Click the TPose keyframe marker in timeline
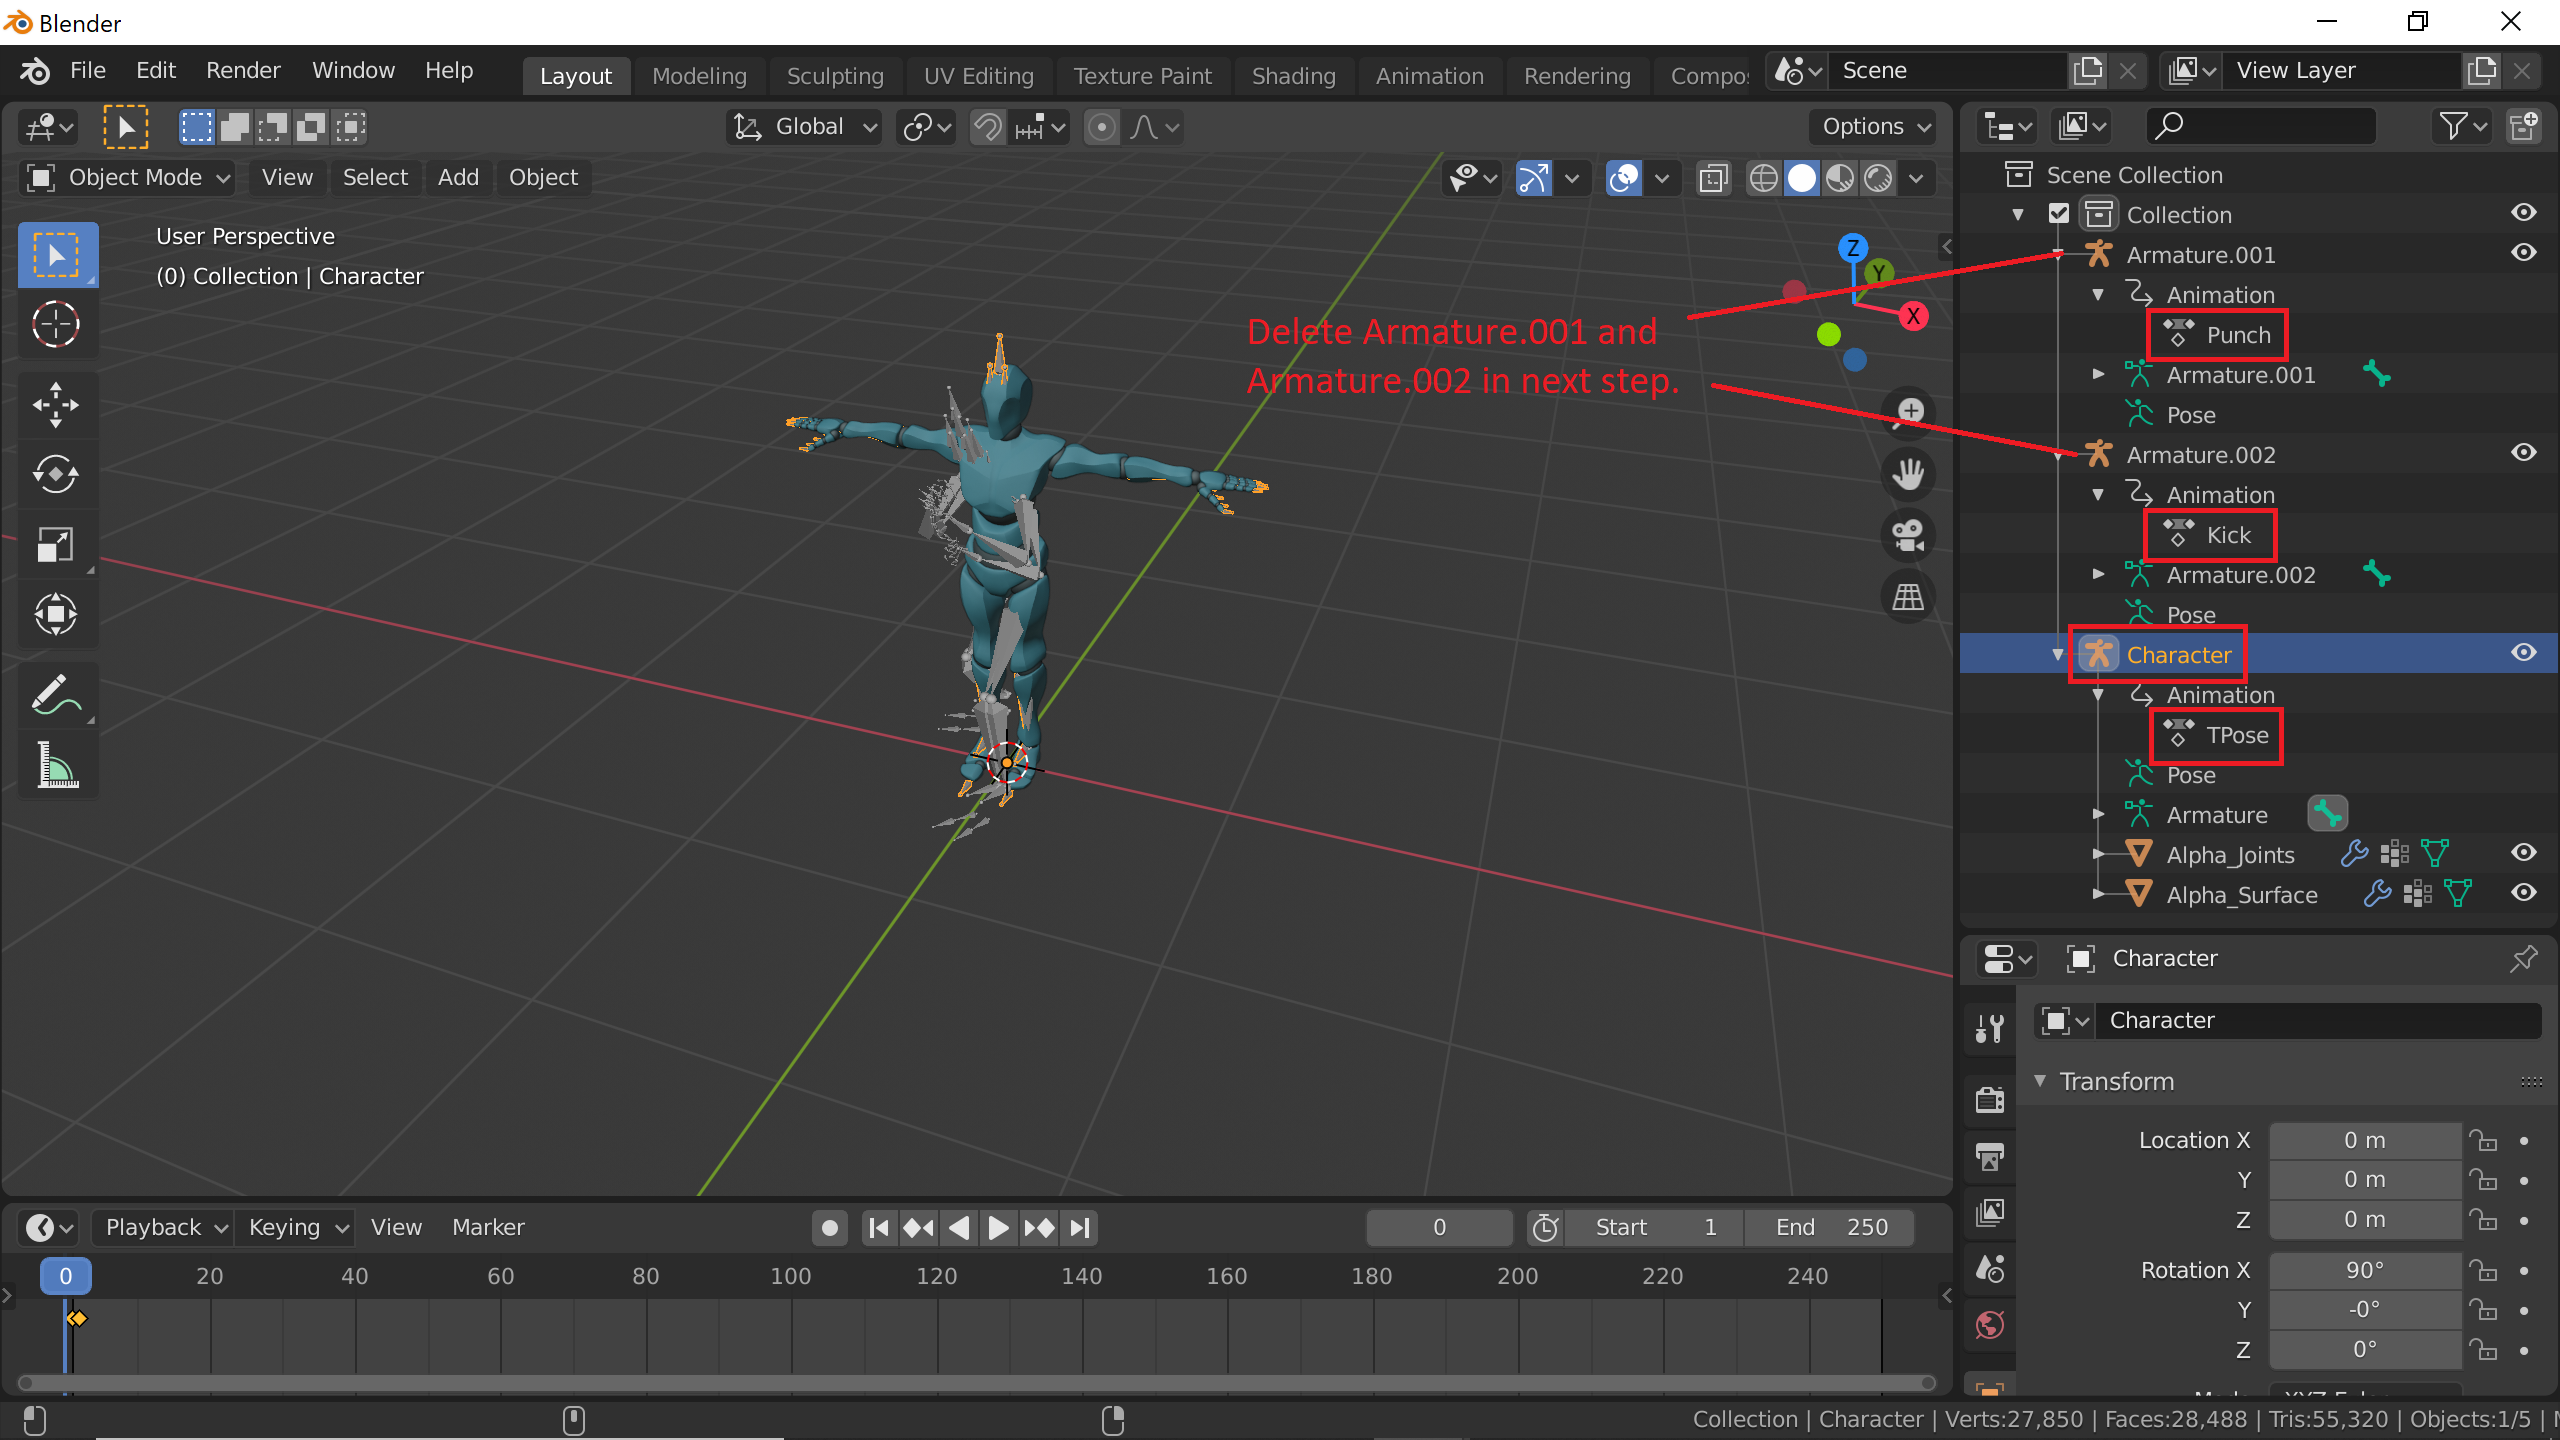 [x=77, y=1318]
